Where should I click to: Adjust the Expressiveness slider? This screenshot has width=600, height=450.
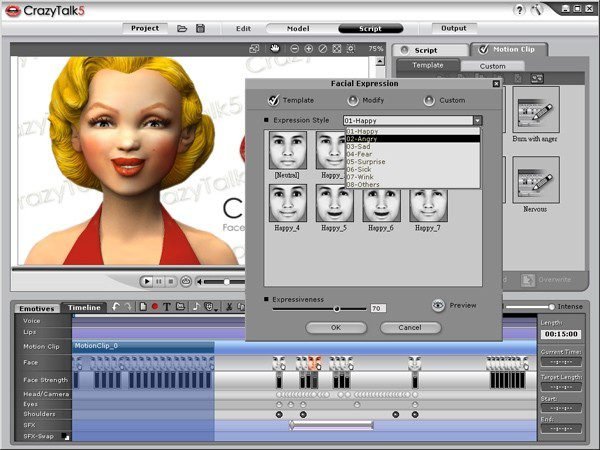click(x=337, y=309)
